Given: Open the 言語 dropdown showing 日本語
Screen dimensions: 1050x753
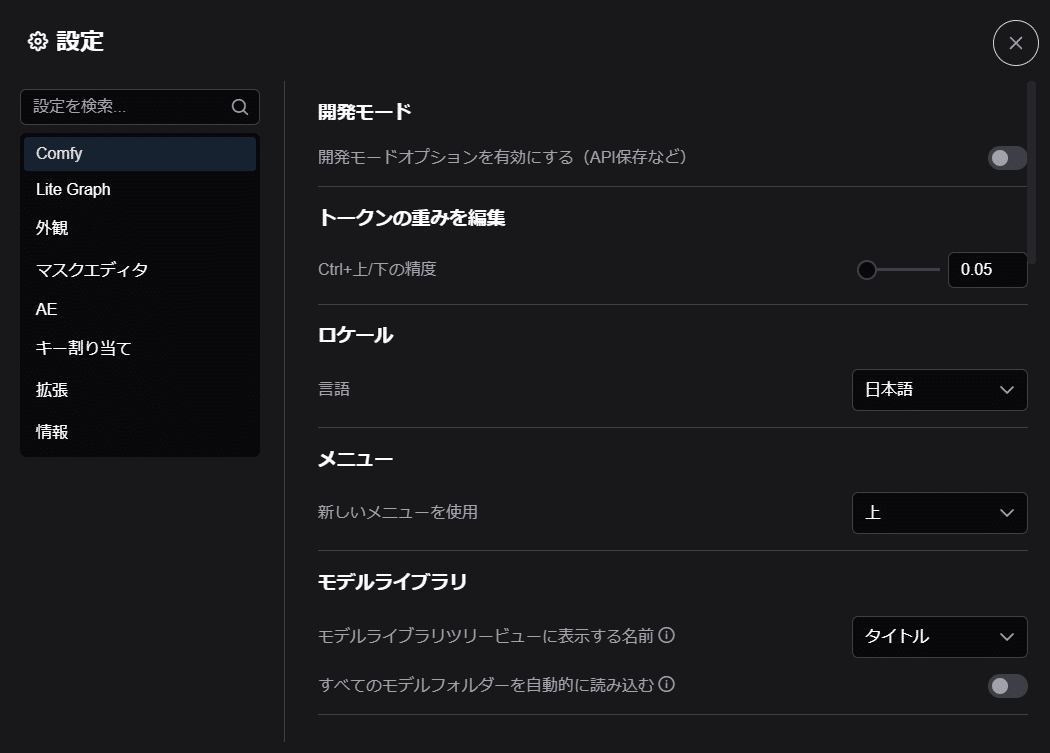Looking at the screenshot, I should point(940,390).
